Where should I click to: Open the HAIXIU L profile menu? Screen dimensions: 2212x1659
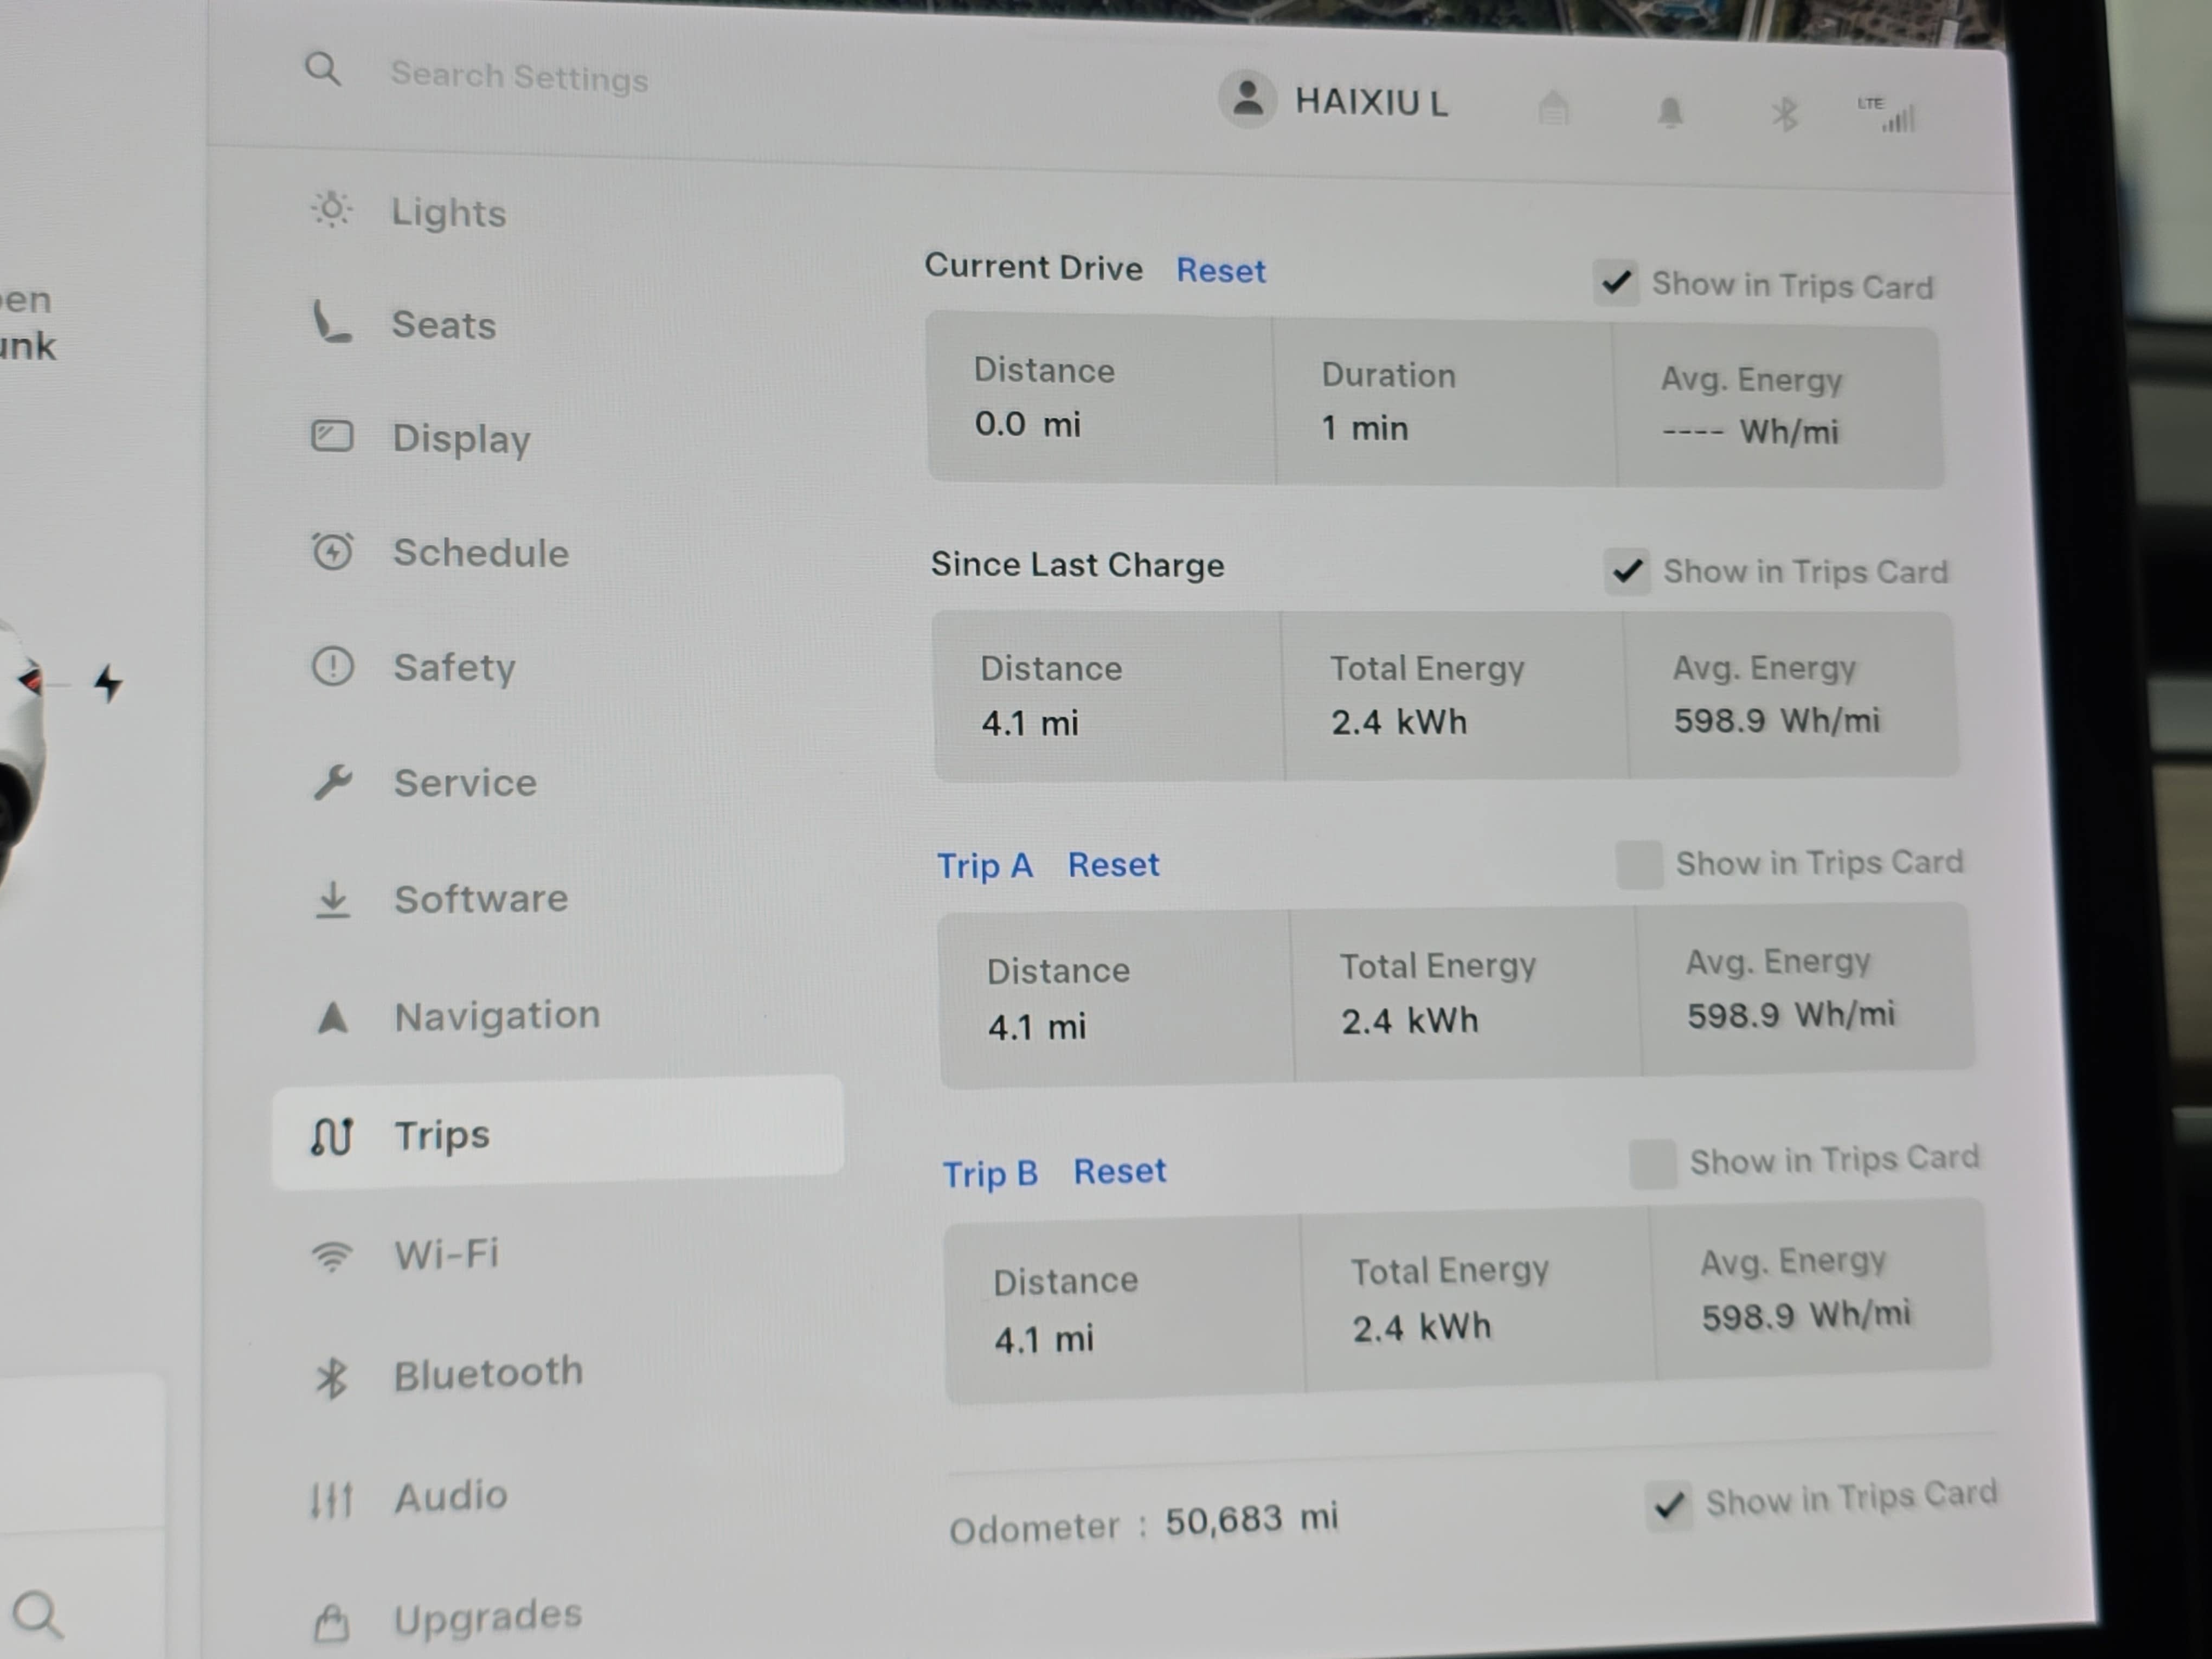pyautogui.click(x=1340, y=102)
